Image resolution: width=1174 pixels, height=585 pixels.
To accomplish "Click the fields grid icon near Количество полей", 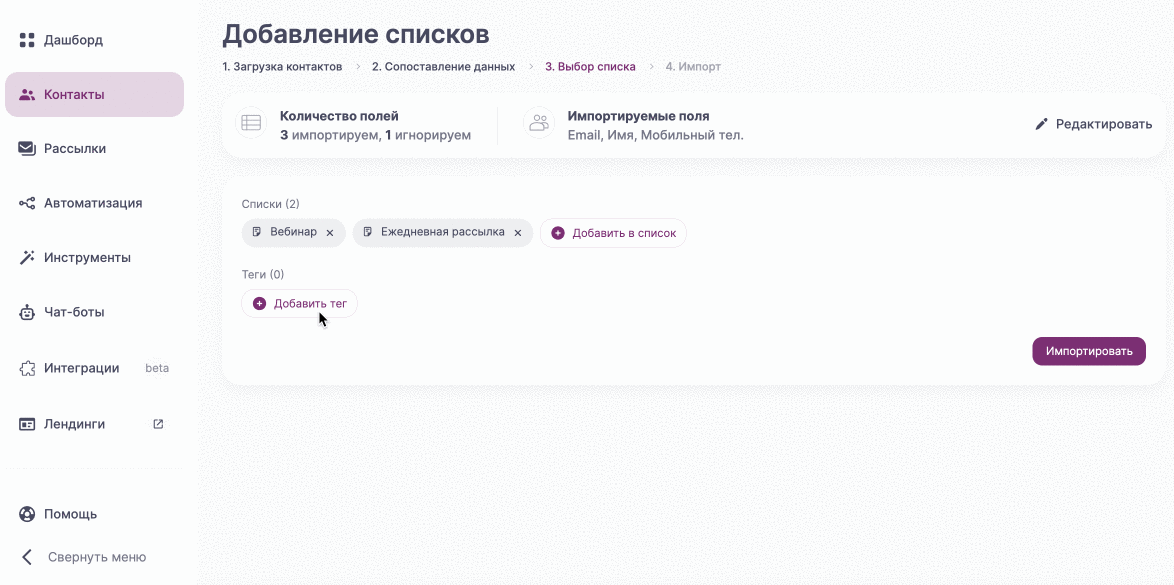I will pyautogui.click(x=250, y=124).
